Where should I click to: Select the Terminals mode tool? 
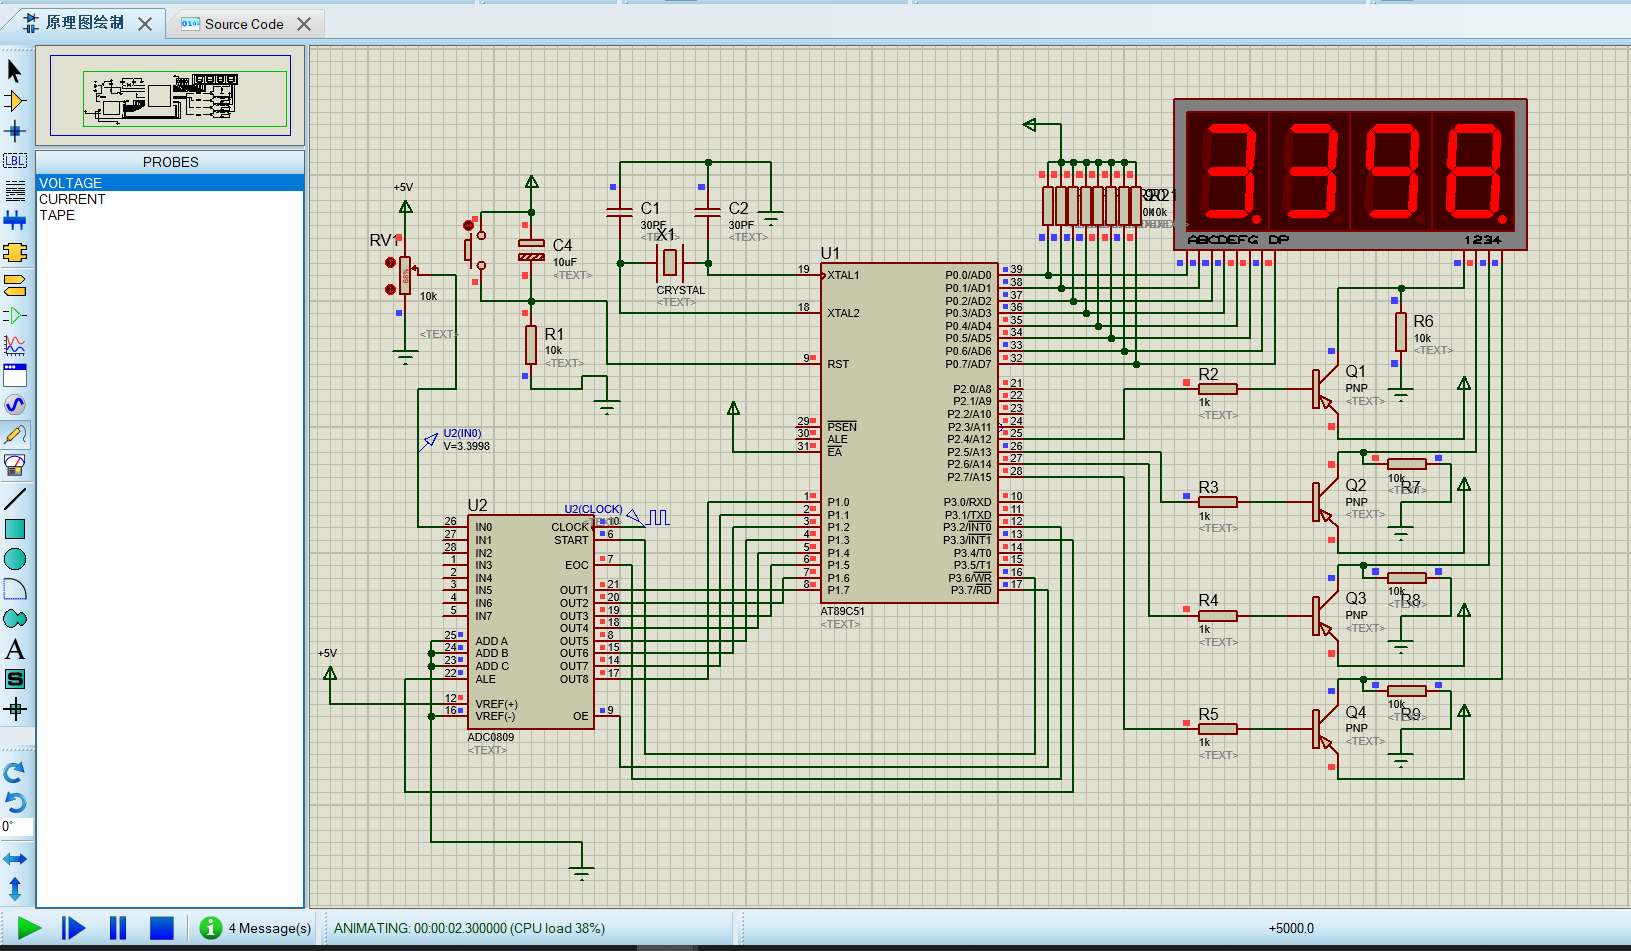(x=14, y=287)
